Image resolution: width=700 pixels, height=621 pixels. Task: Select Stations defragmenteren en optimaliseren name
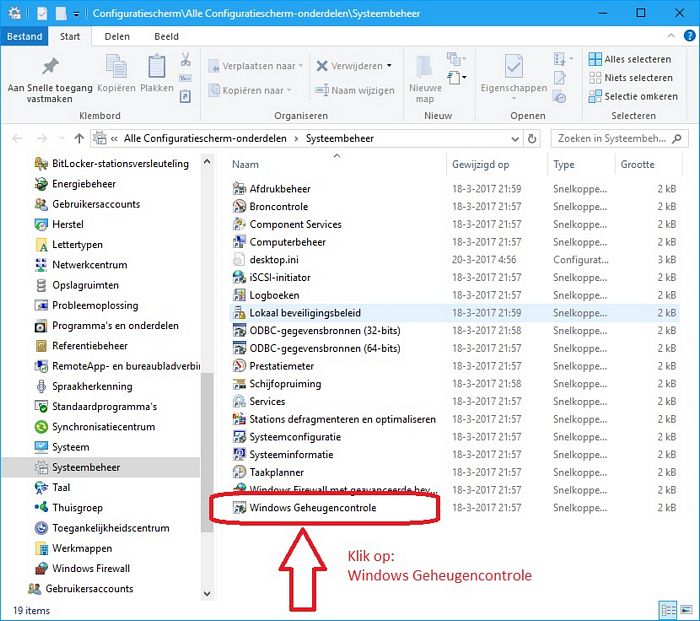342,419
